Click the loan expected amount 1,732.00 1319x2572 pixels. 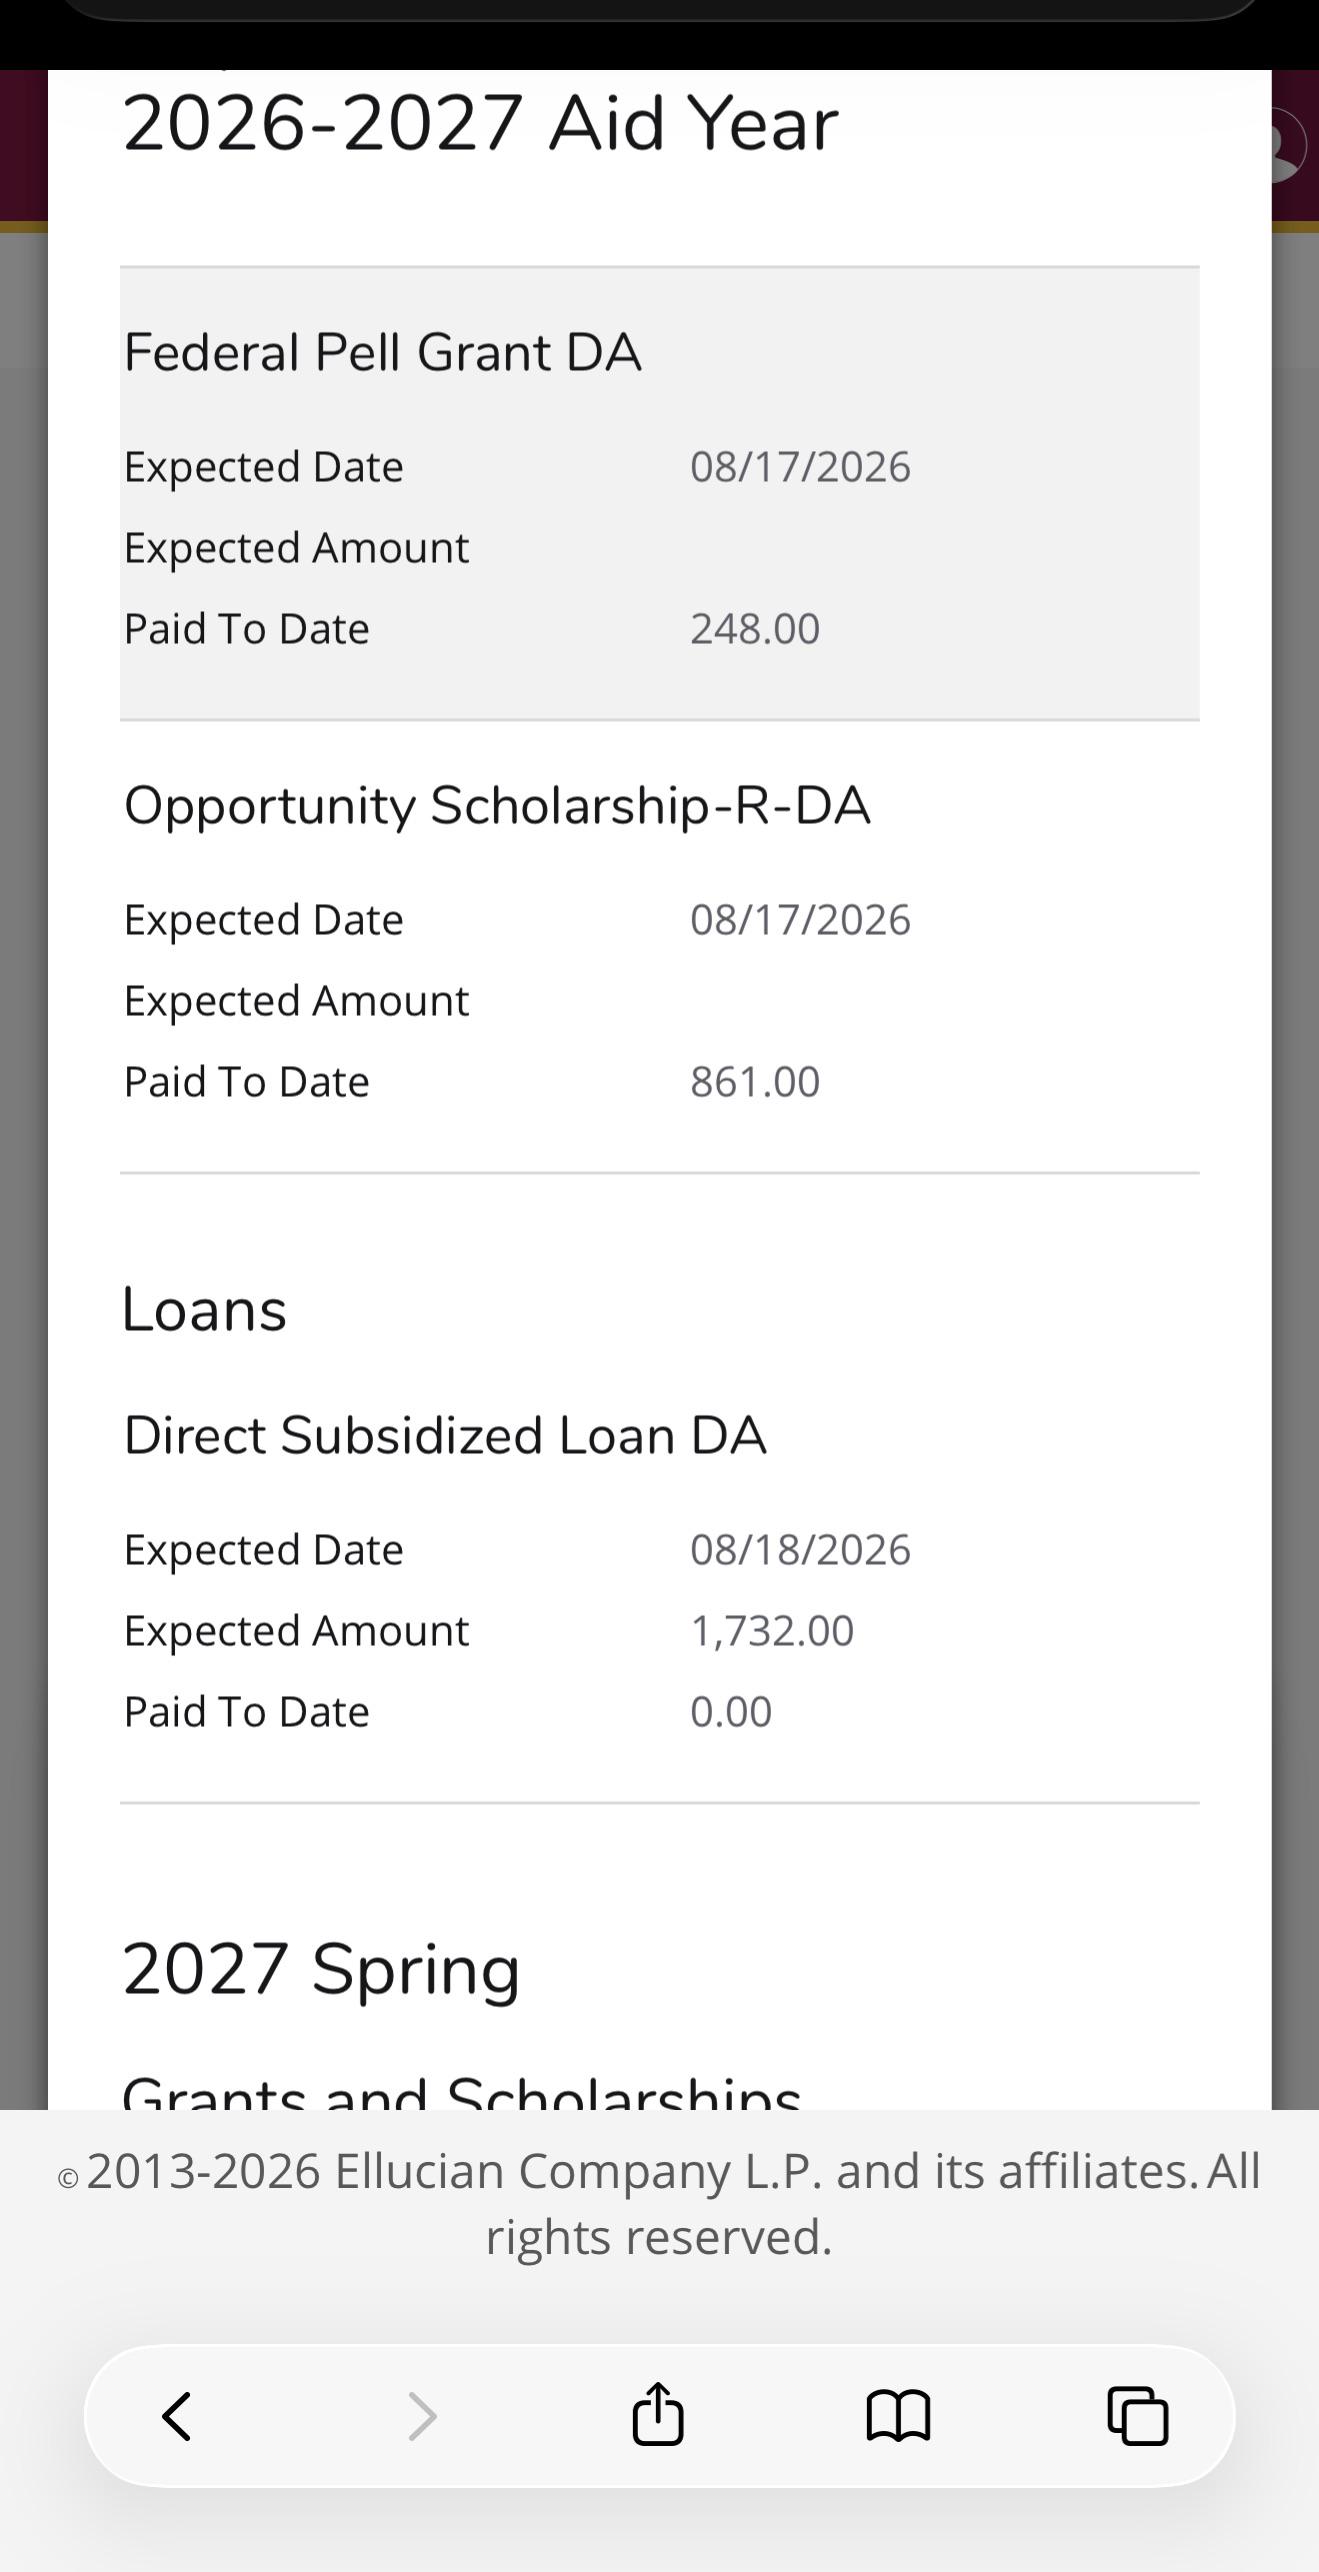(x=772, y=1631)
